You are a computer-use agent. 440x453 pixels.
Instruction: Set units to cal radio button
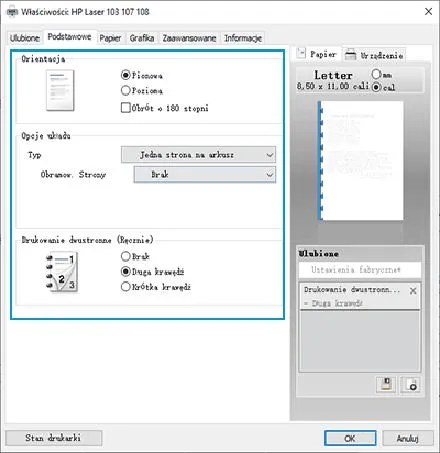(x=376, y=87)
